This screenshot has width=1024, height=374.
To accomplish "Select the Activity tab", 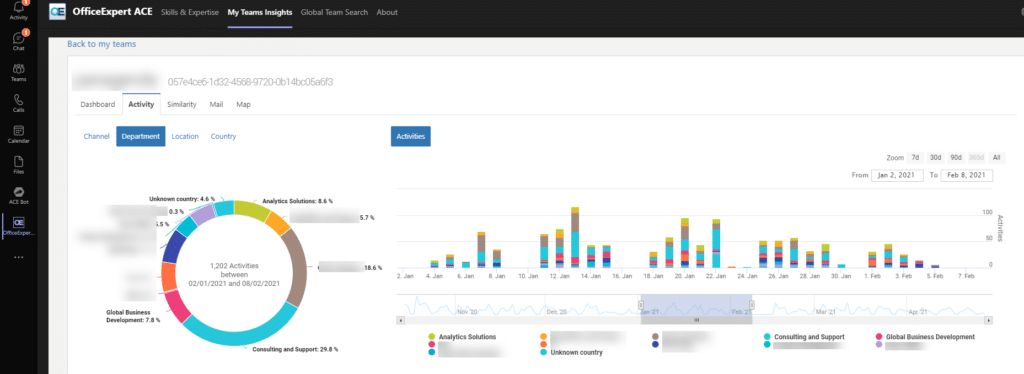I will [x=141, y=104].
